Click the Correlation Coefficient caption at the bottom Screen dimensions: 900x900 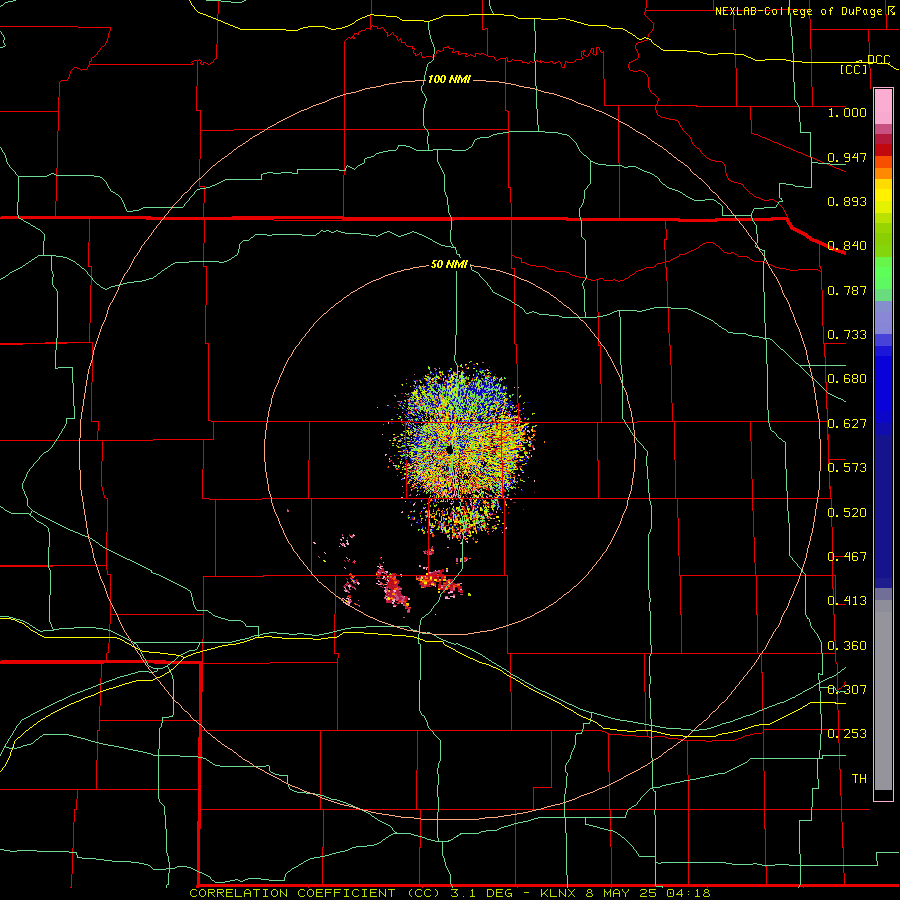(450, 893)
